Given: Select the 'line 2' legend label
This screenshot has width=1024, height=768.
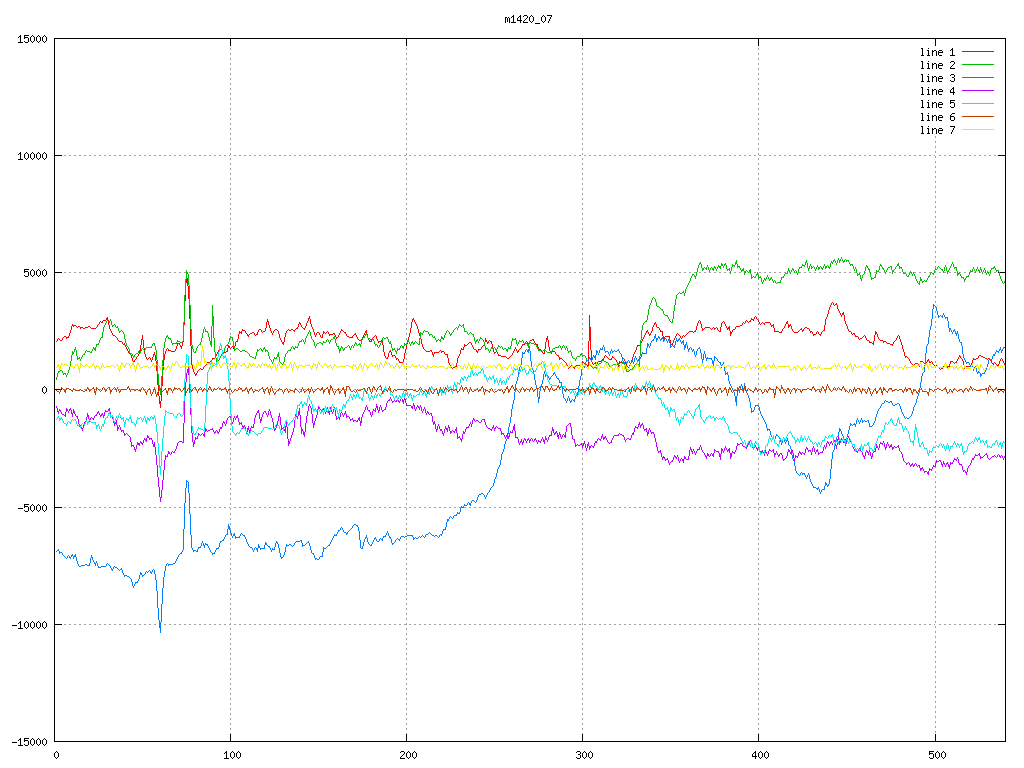Looking at the screenshot, I should (x=937, y=65).
